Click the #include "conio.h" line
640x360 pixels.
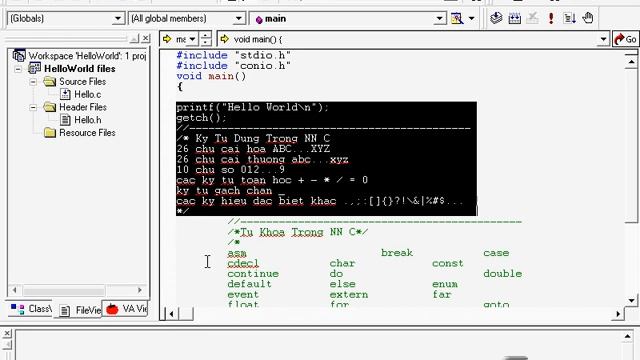tap(233, 65)
